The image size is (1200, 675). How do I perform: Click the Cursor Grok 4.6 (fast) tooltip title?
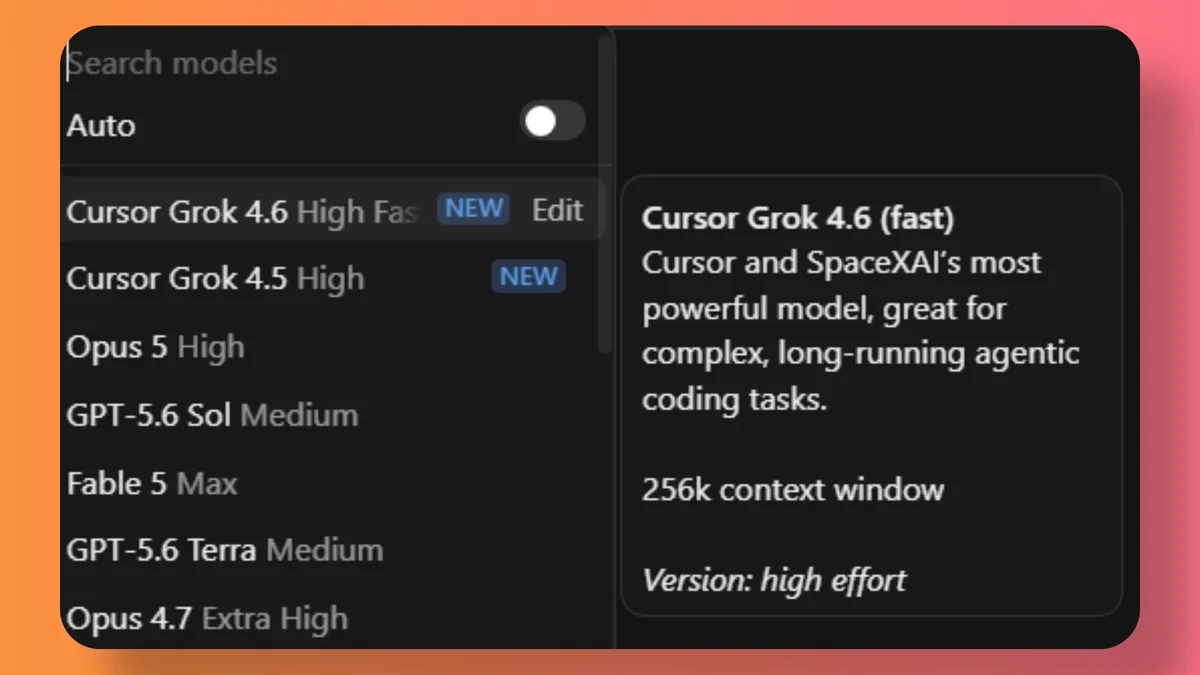click(797, 218)
